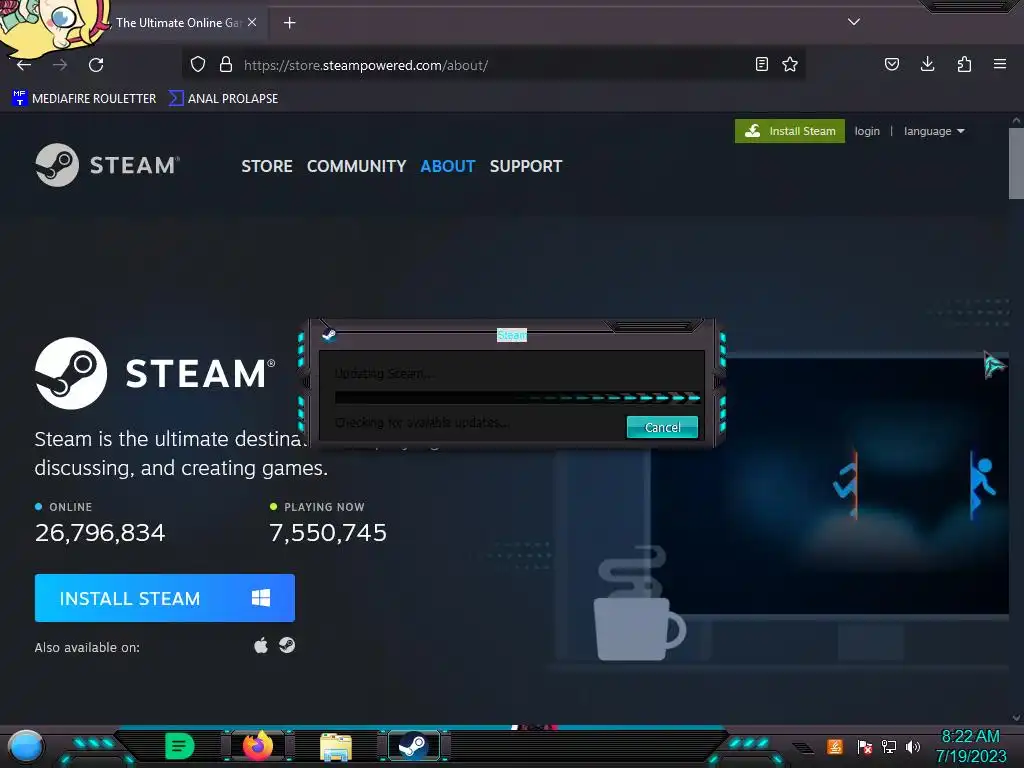Viewport: 1024px width, 768px height.
Task: Click the Steam logo in the header
Action: [x=108, y=165]
